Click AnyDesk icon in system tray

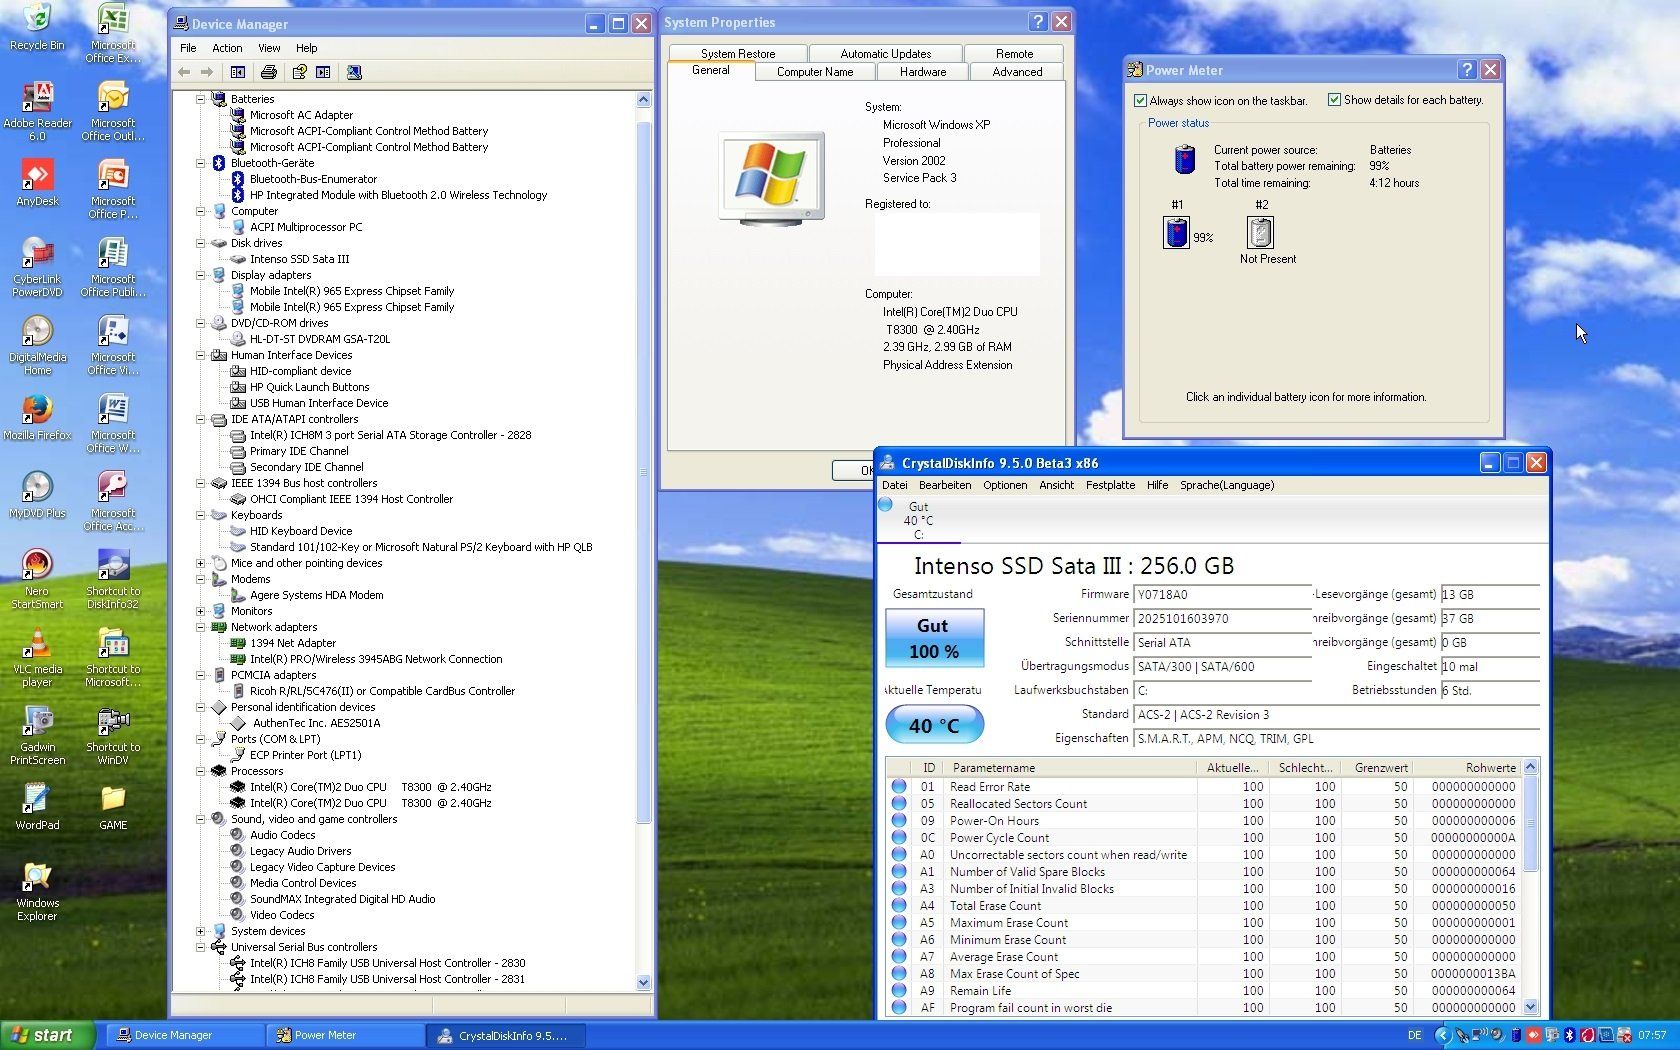(1532, 1035)
